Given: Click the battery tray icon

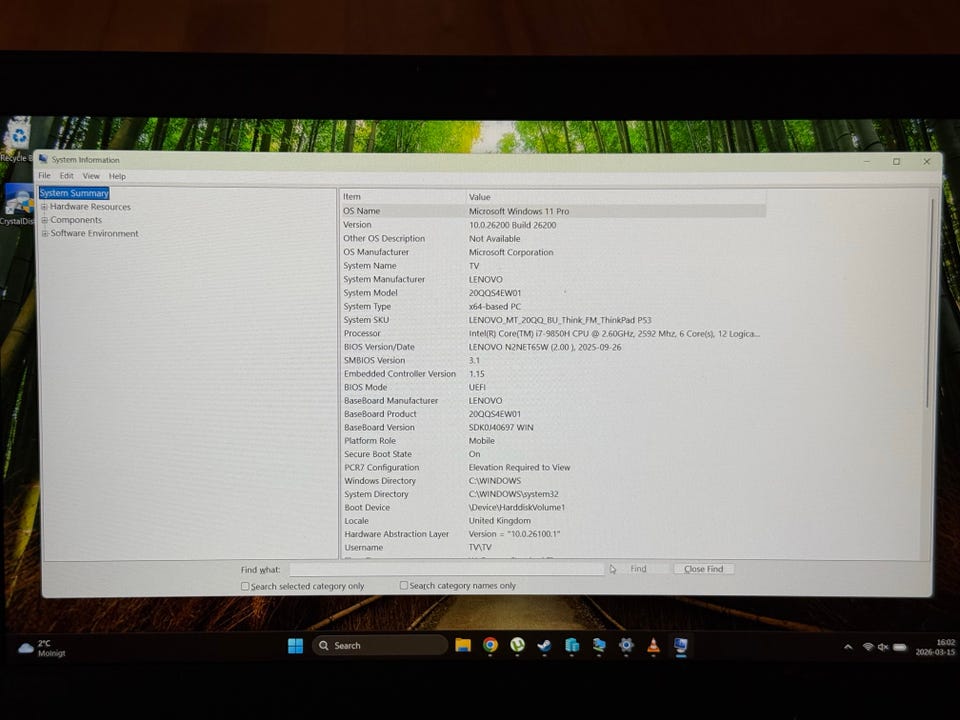Looking at the screenshot, I should pyautogui.click(x=899, y=647).
